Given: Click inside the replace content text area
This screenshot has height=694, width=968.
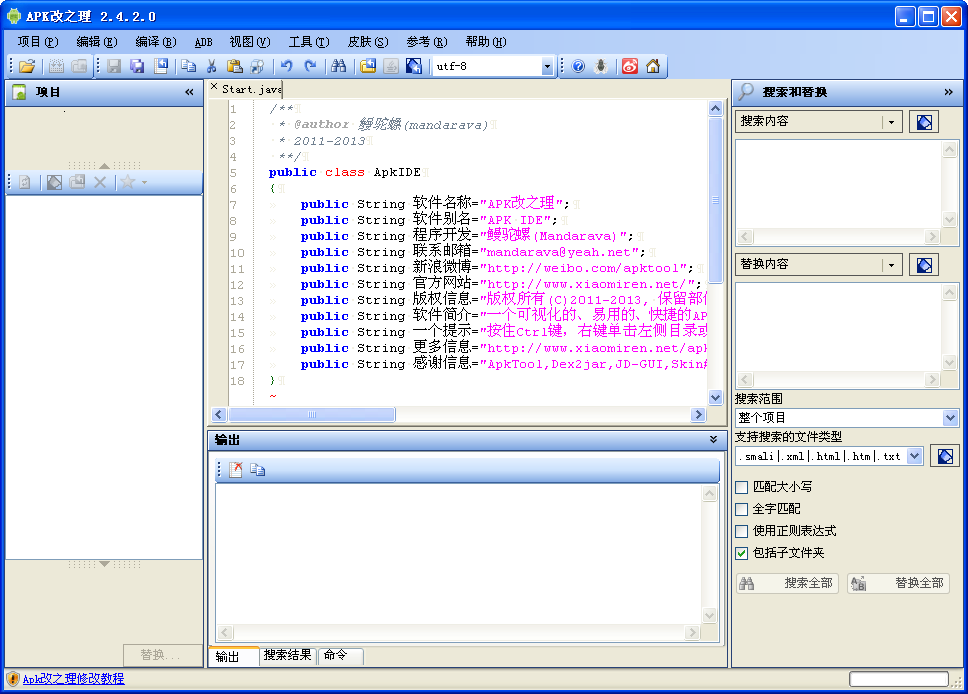Looking at the screenshot, I should click(838, 328).
